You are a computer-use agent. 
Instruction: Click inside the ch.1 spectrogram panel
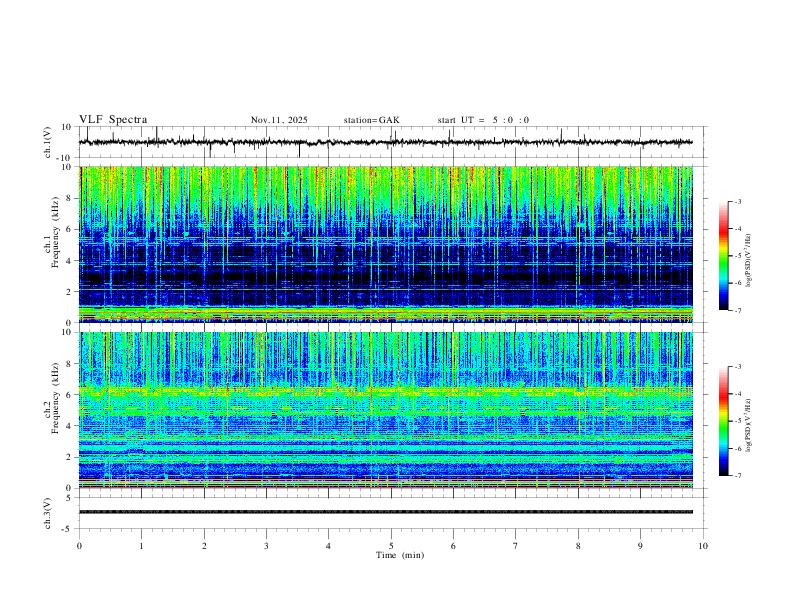[x=385, y=244]
